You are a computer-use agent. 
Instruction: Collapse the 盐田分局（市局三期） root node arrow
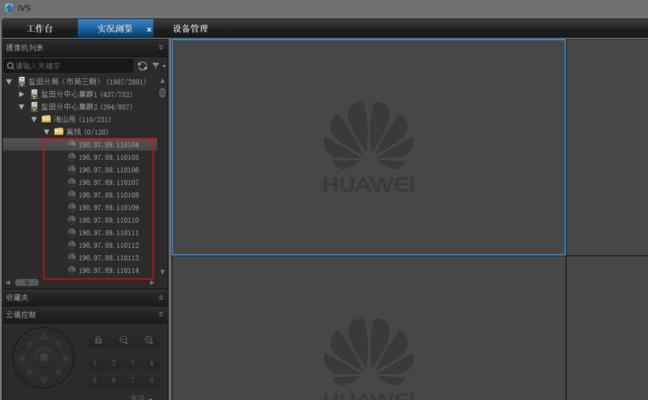[9, 82]
